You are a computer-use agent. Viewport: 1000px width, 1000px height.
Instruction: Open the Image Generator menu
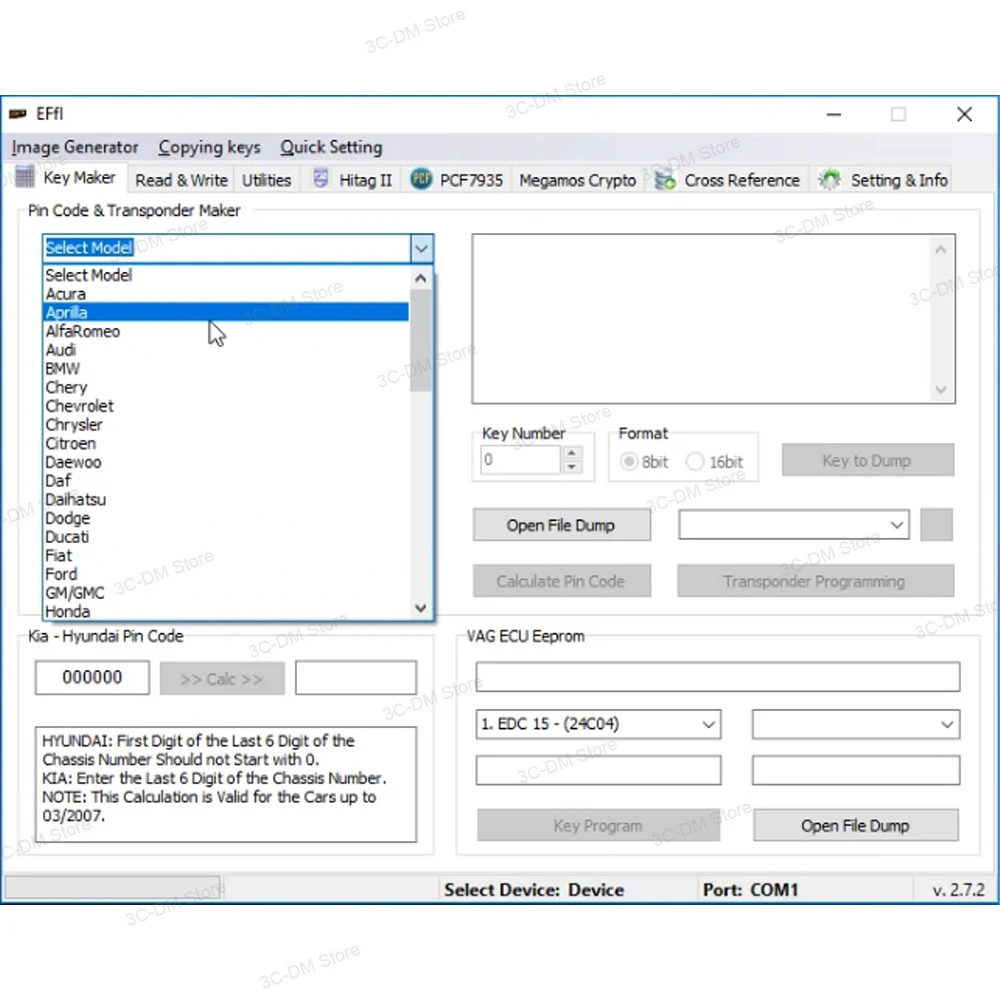[x=75, y=147]
